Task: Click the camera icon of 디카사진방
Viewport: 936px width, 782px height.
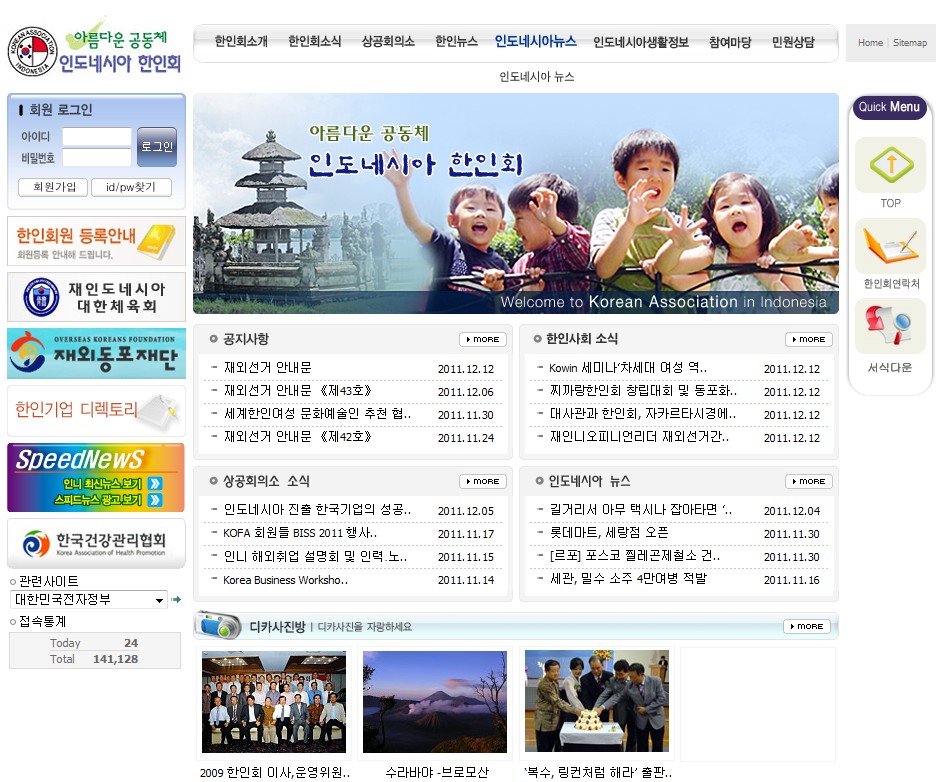Action: [x=218, y=625]
